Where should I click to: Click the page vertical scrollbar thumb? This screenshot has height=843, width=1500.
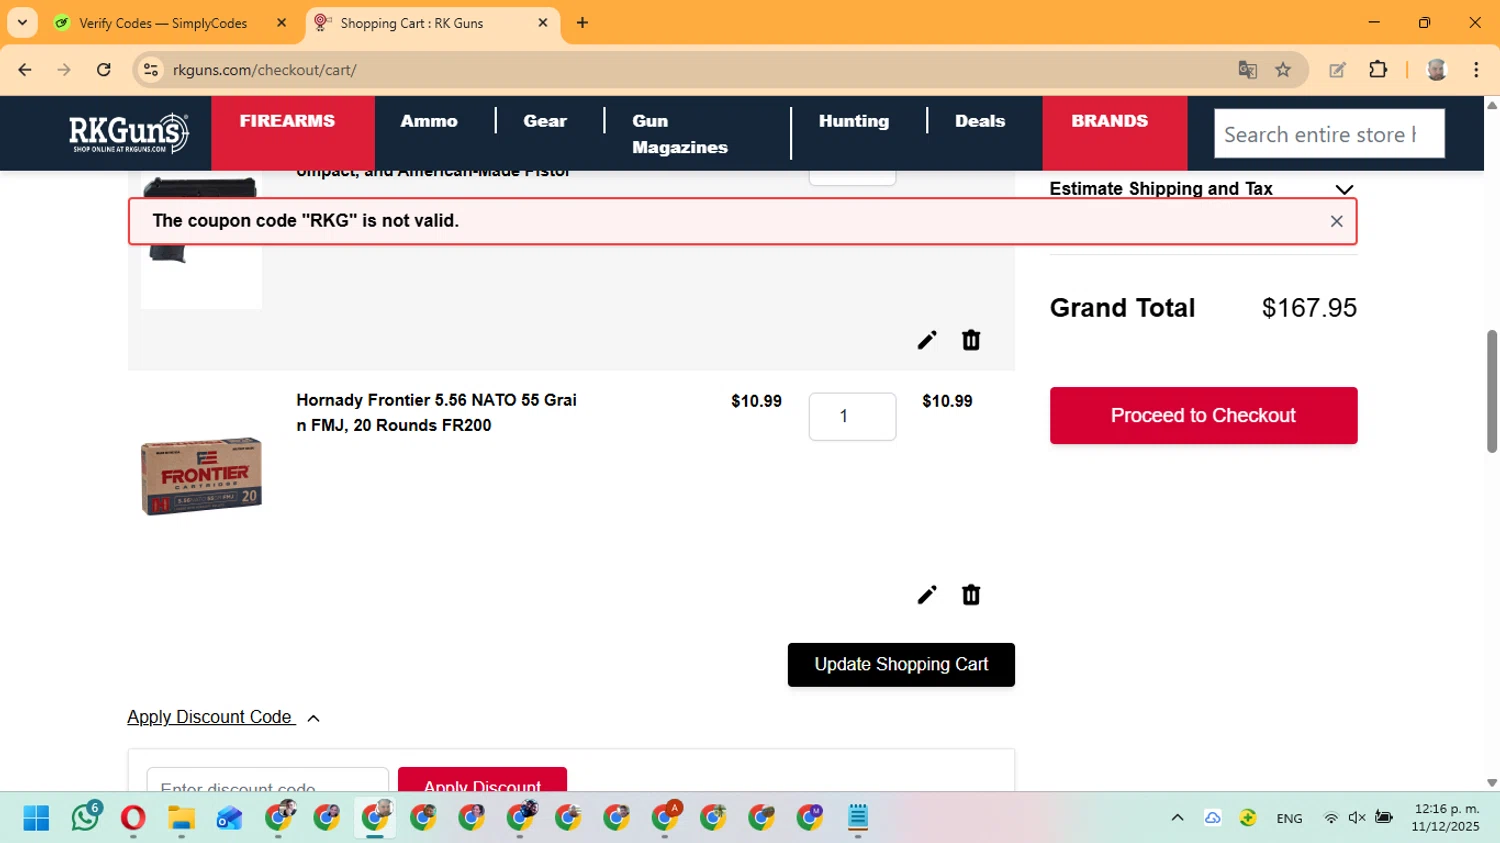click(x=1492, y=391)
